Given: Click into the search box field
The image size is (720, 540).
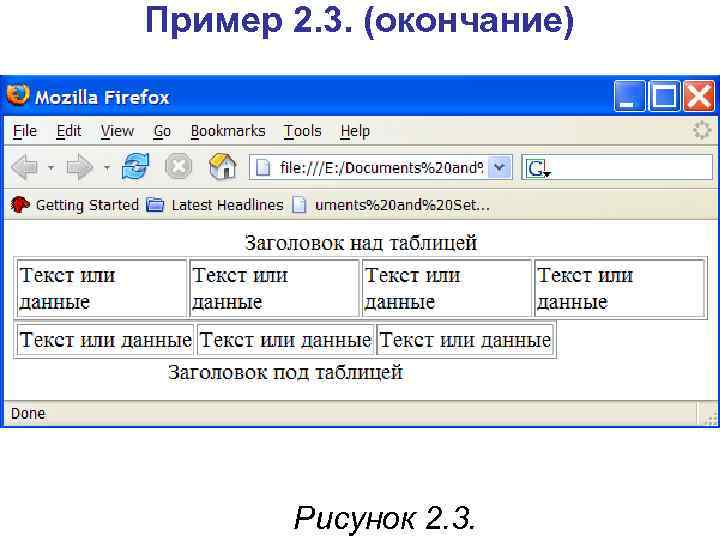Looking at the screenshot, I should 617,167.
